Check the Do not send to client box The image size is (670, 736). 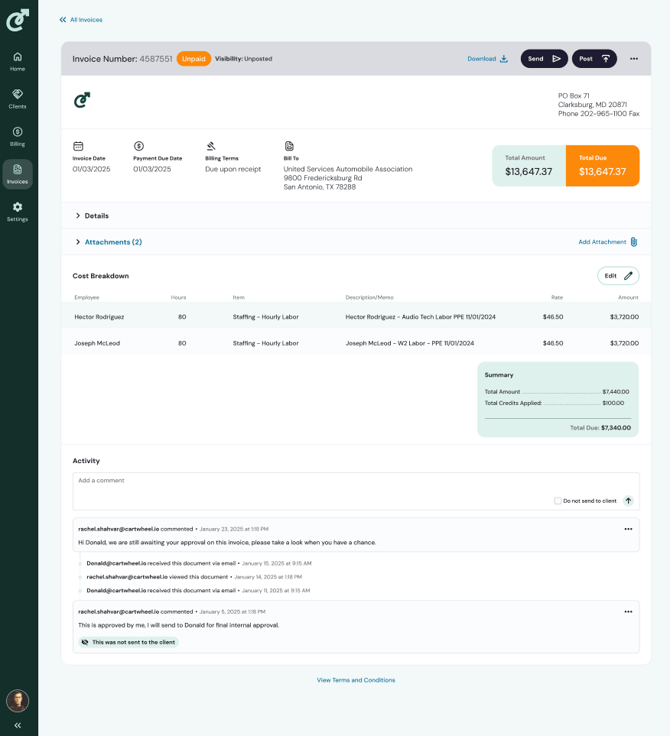558,501
